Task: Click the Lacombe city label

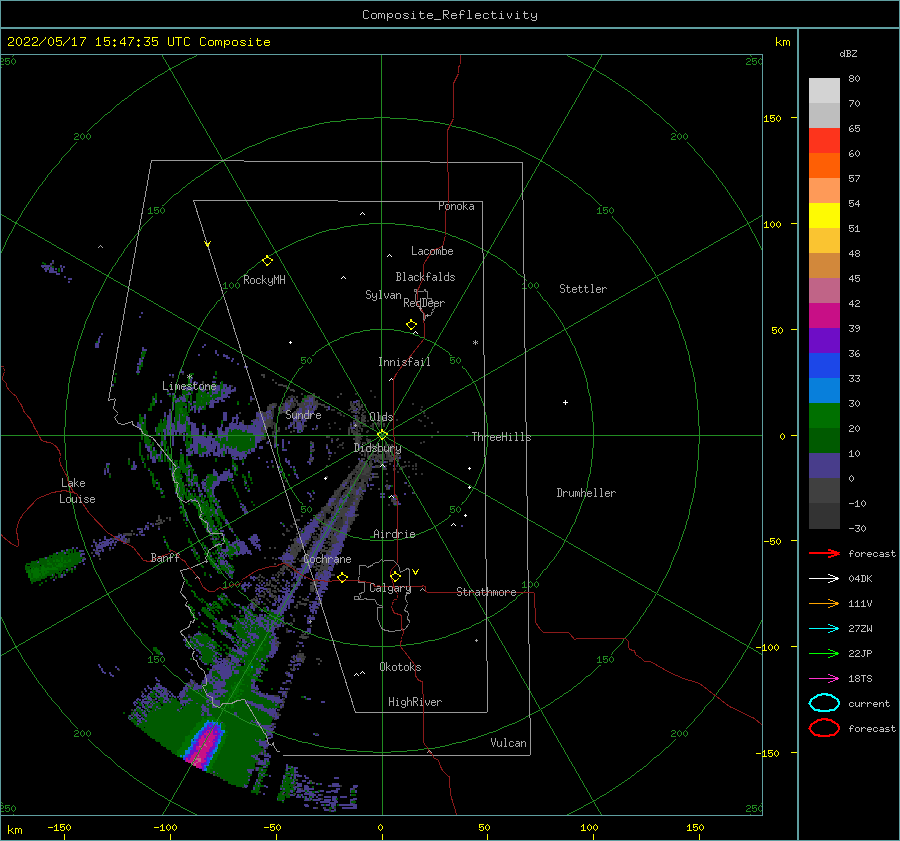Action: point(432,251)
